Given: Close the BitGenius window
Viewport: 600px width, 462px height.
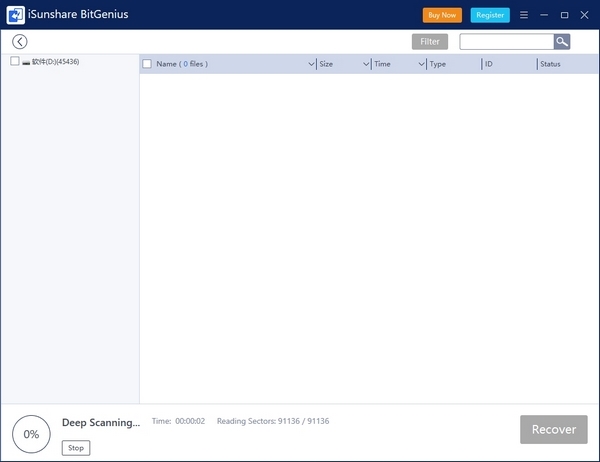Looking at the screenshot, I should point(584,15).
